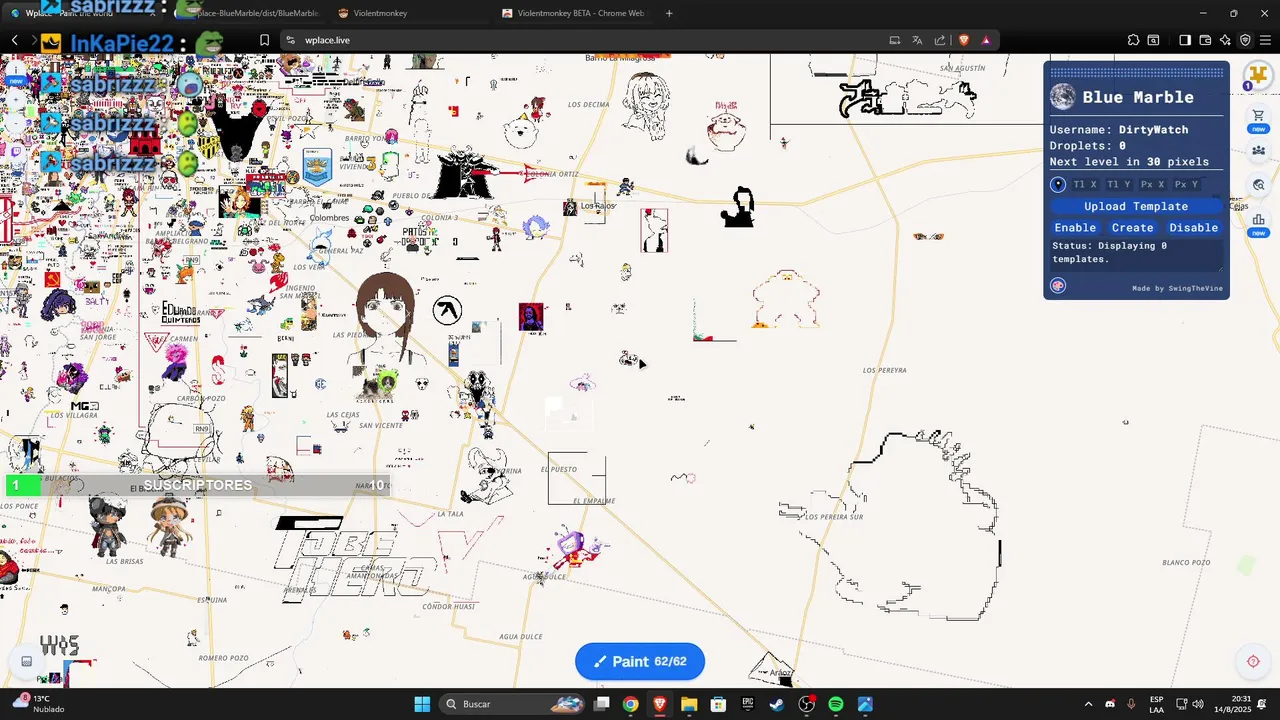This screenshot has height=720, width=1280.
Task: Open a new browser tab
Action: click(669, 13)
